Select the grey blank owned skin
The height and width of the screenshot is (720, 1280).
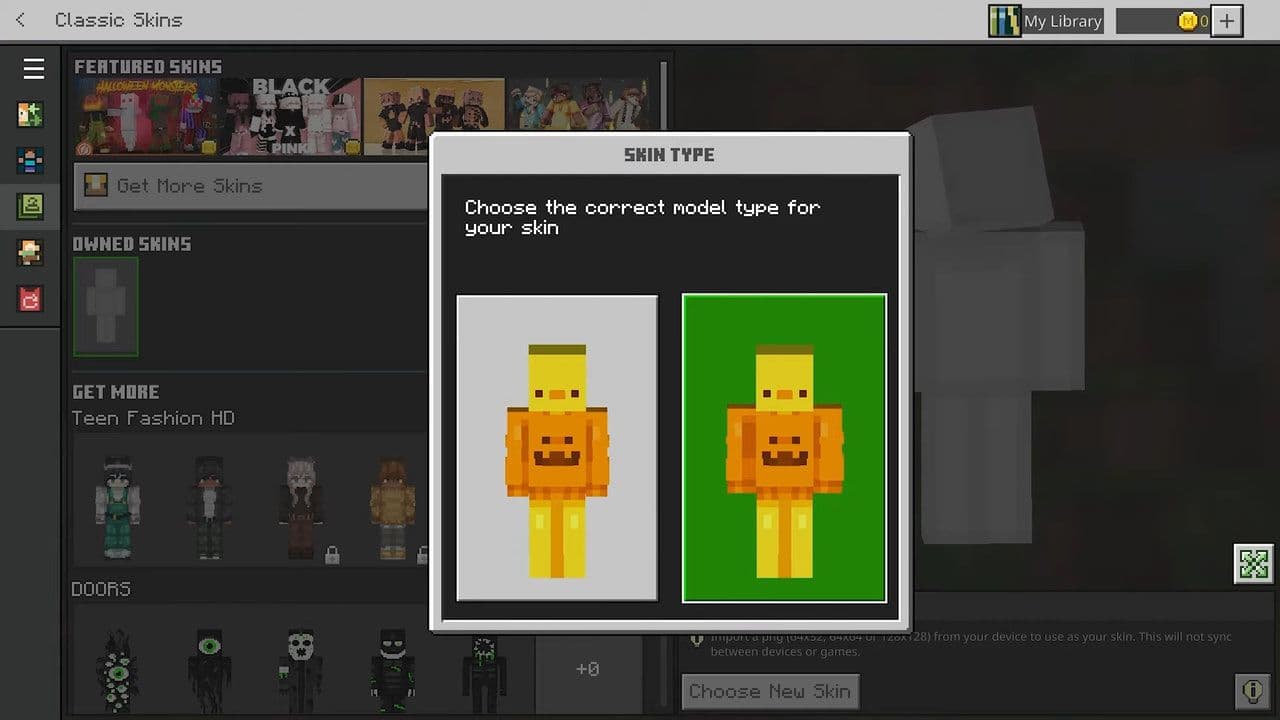[x=105, y=306]
